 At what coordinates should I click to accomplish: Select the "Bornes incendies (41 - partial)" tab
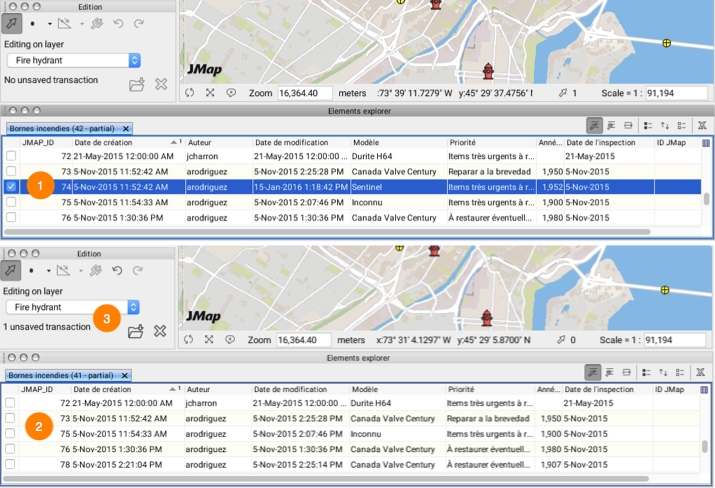(x=62, y=375)
